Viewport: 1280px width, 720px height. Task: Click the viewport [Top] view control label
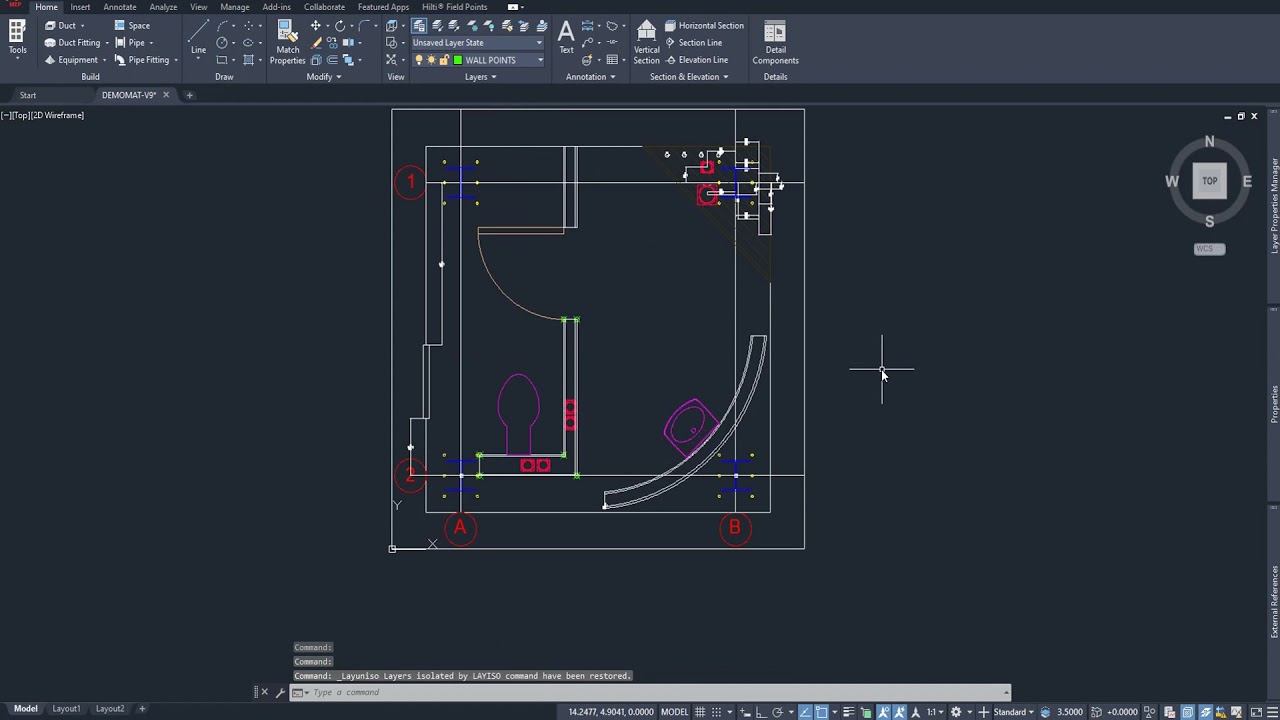[x=20, y=115]
